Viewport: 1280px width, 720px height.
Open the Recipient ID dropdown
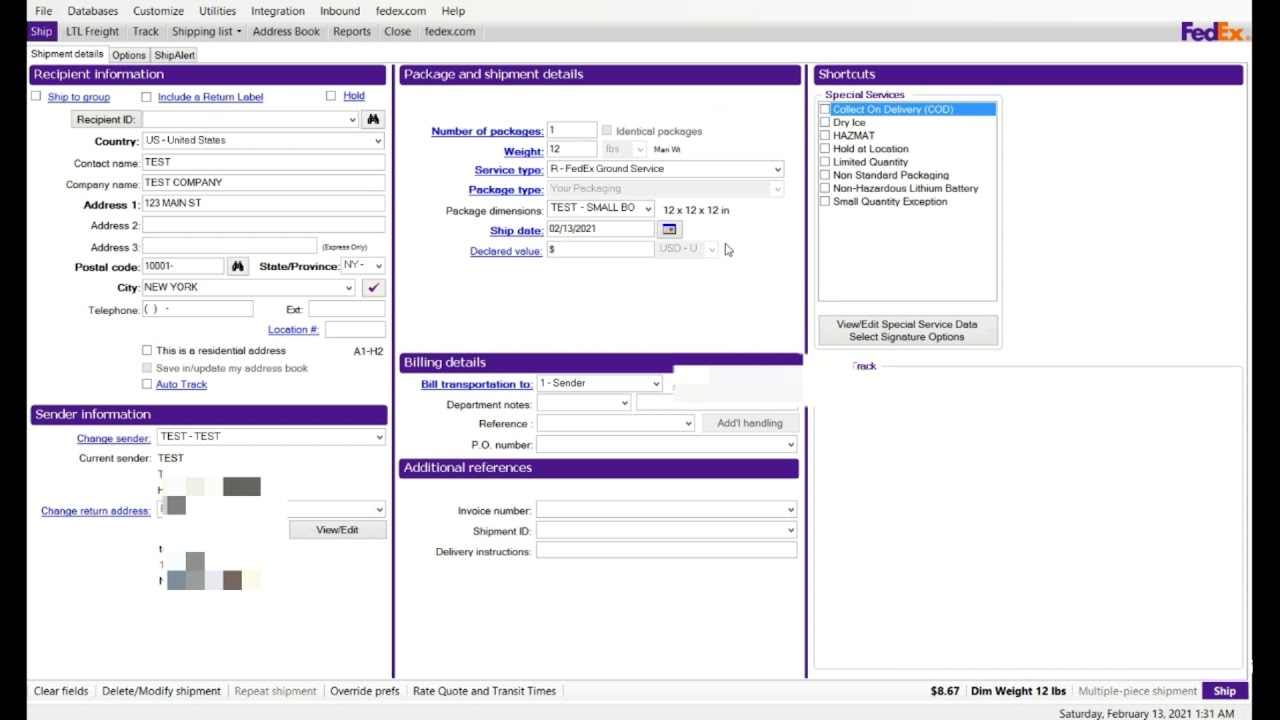[x=352, y=119]
